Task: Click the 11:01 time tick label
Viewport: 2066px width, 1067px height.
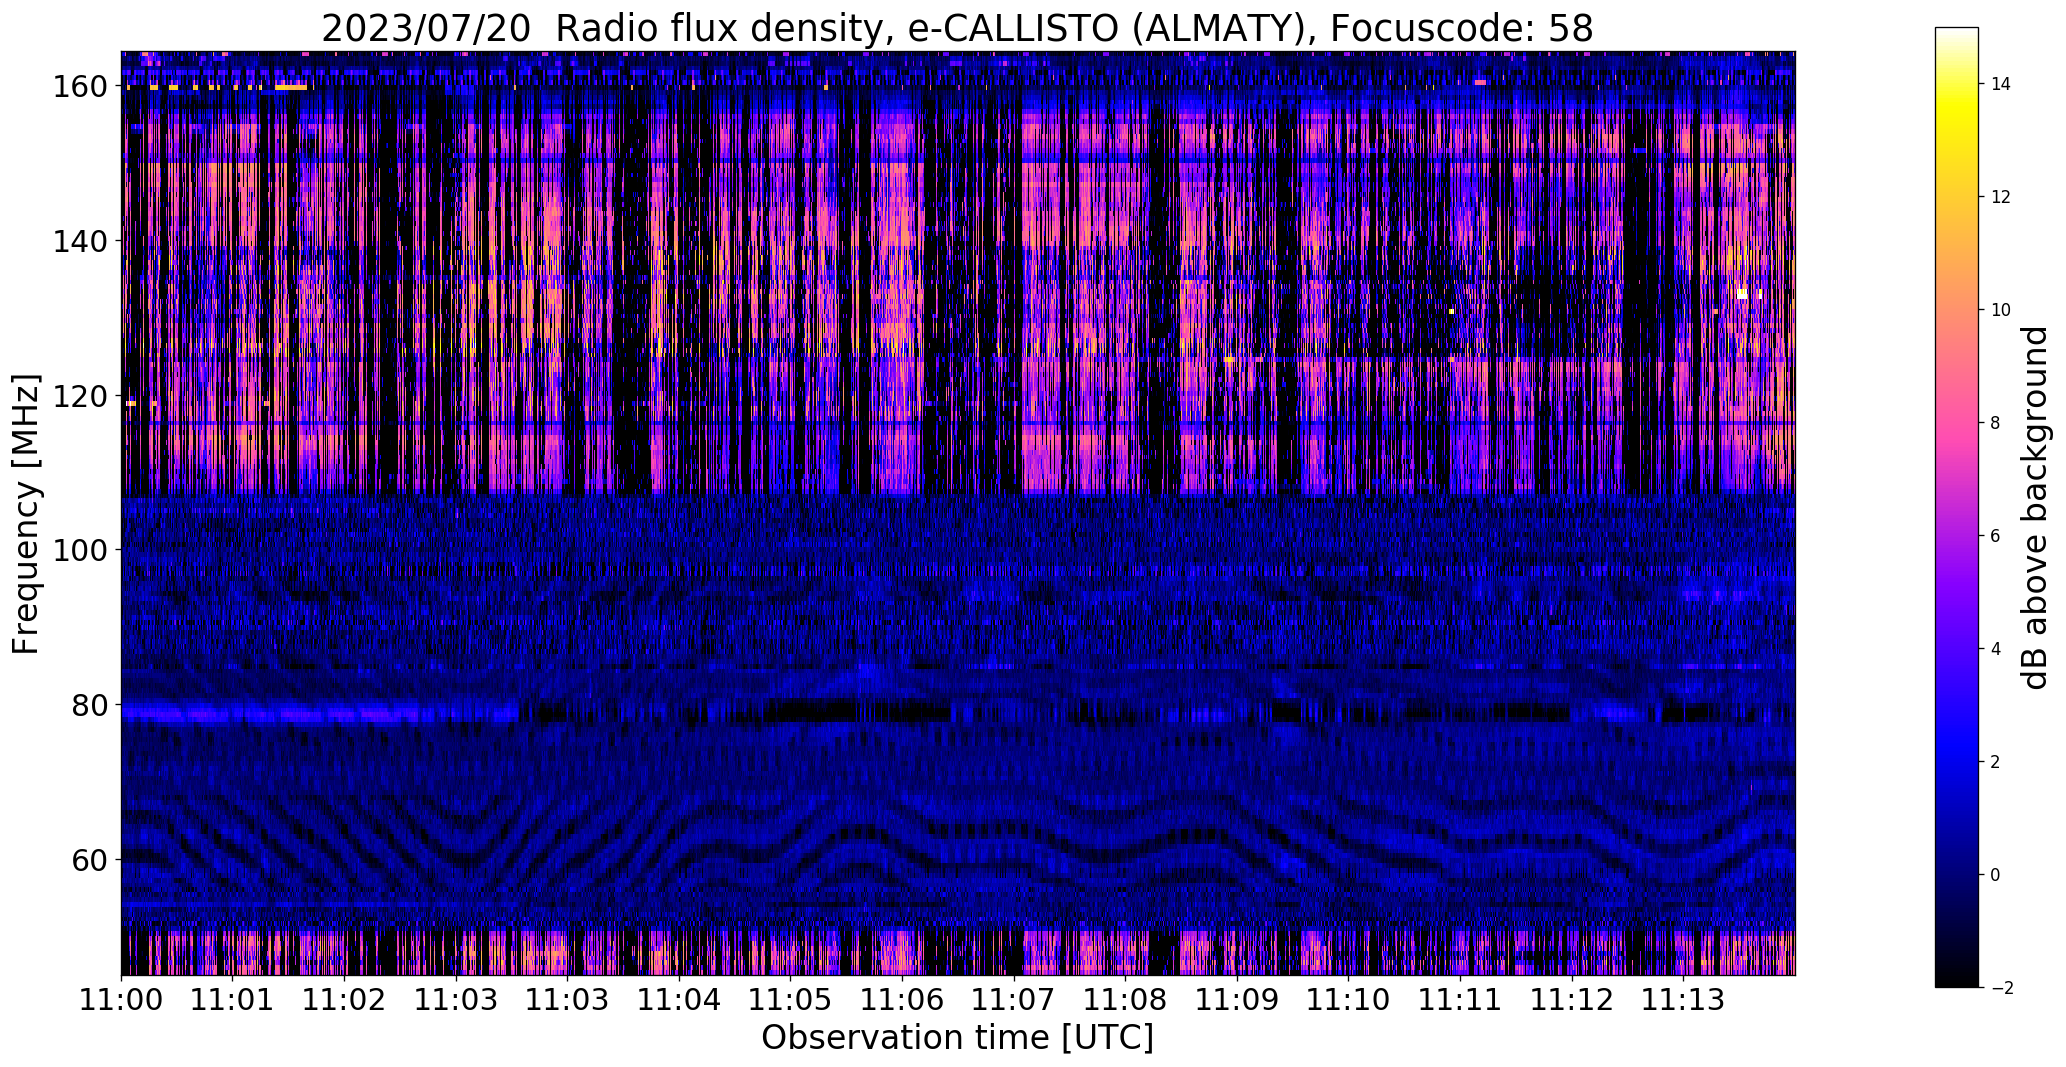Action: 233,1000
